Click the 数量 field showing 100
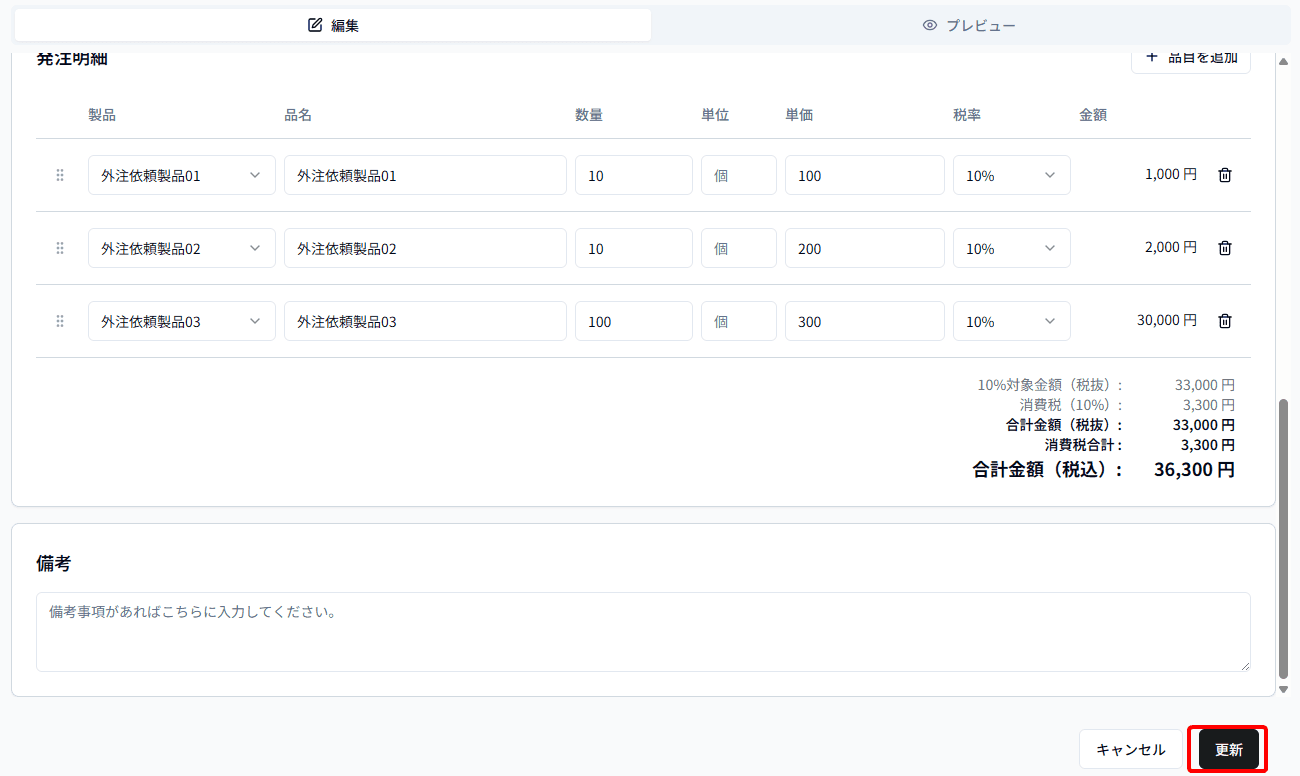1300x776 pixels. click(633, 320)
